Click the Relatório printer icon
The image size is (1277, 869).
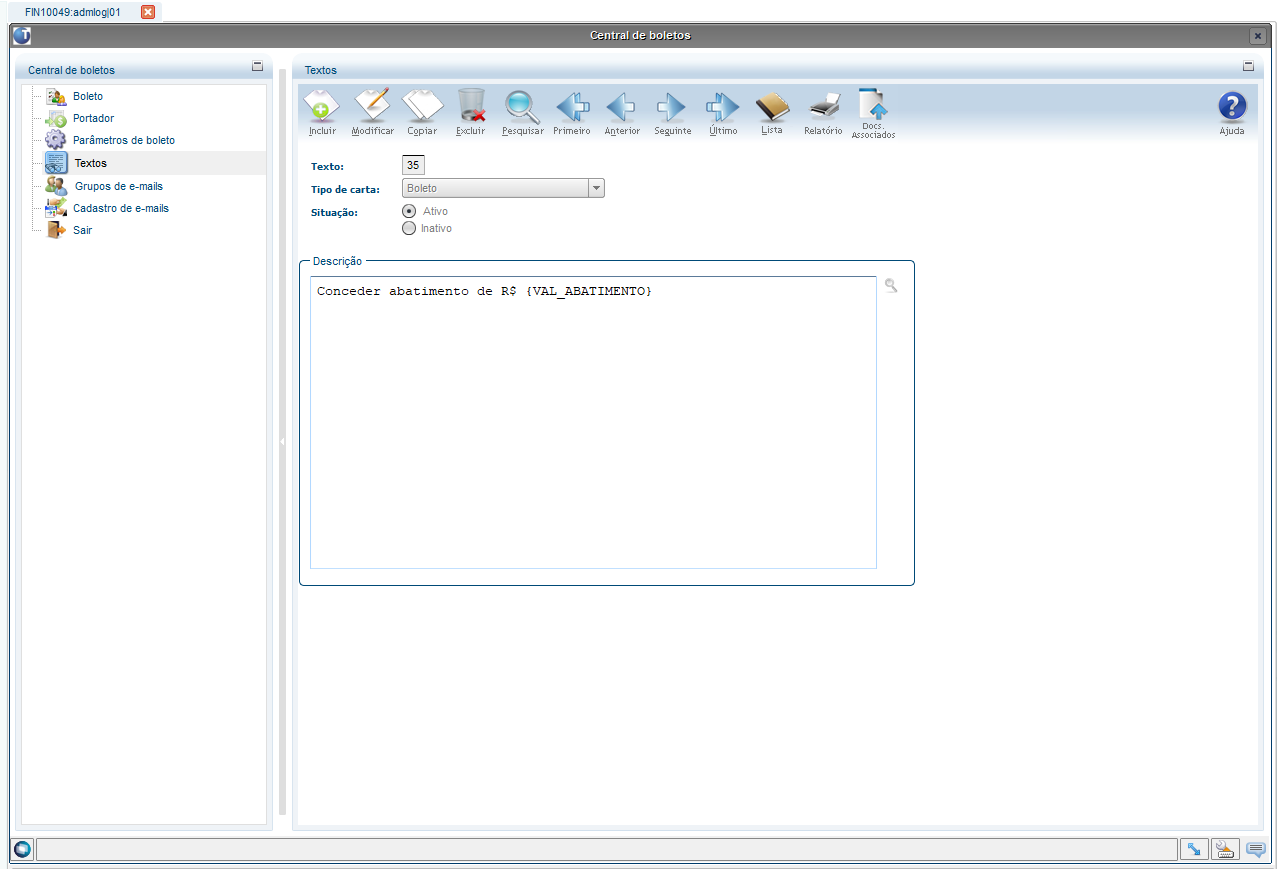pos(824,106)
